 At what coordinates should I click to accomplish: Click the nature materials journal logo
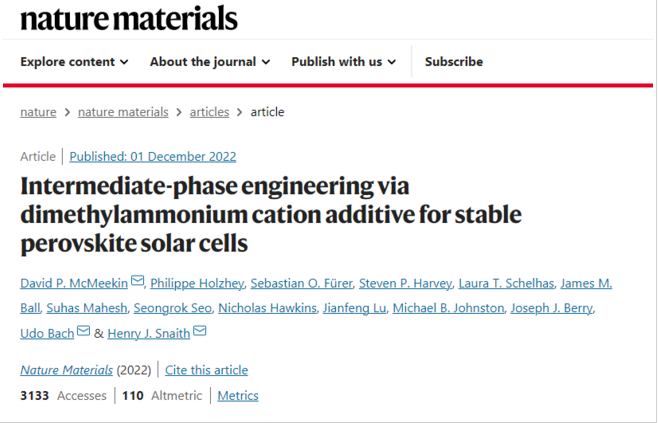tap(129, 18)
